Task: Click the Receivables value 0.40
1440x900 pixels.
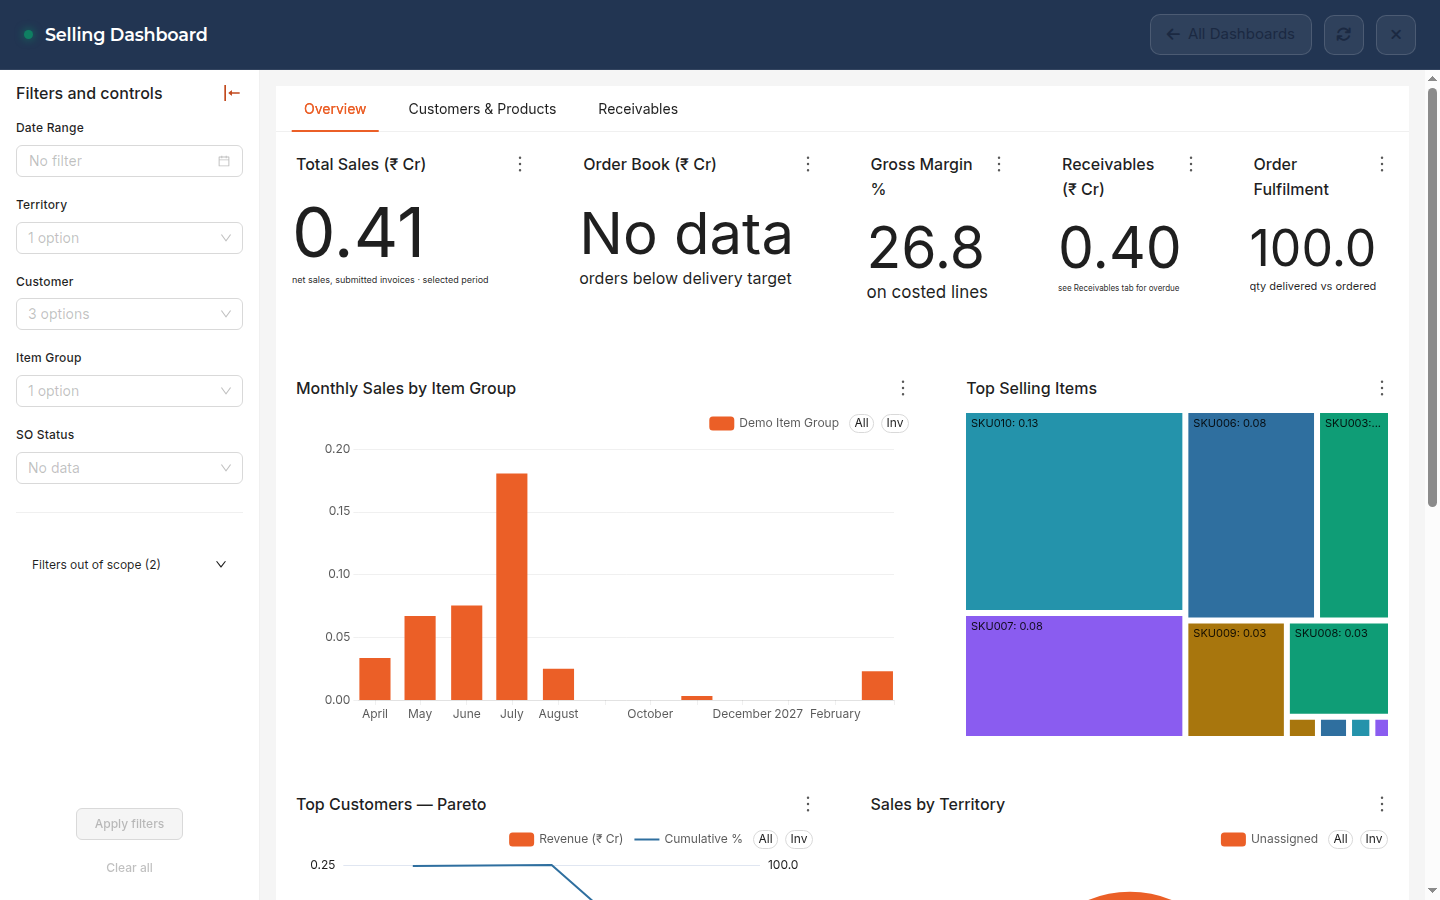Action: [x=1120, y=248]
